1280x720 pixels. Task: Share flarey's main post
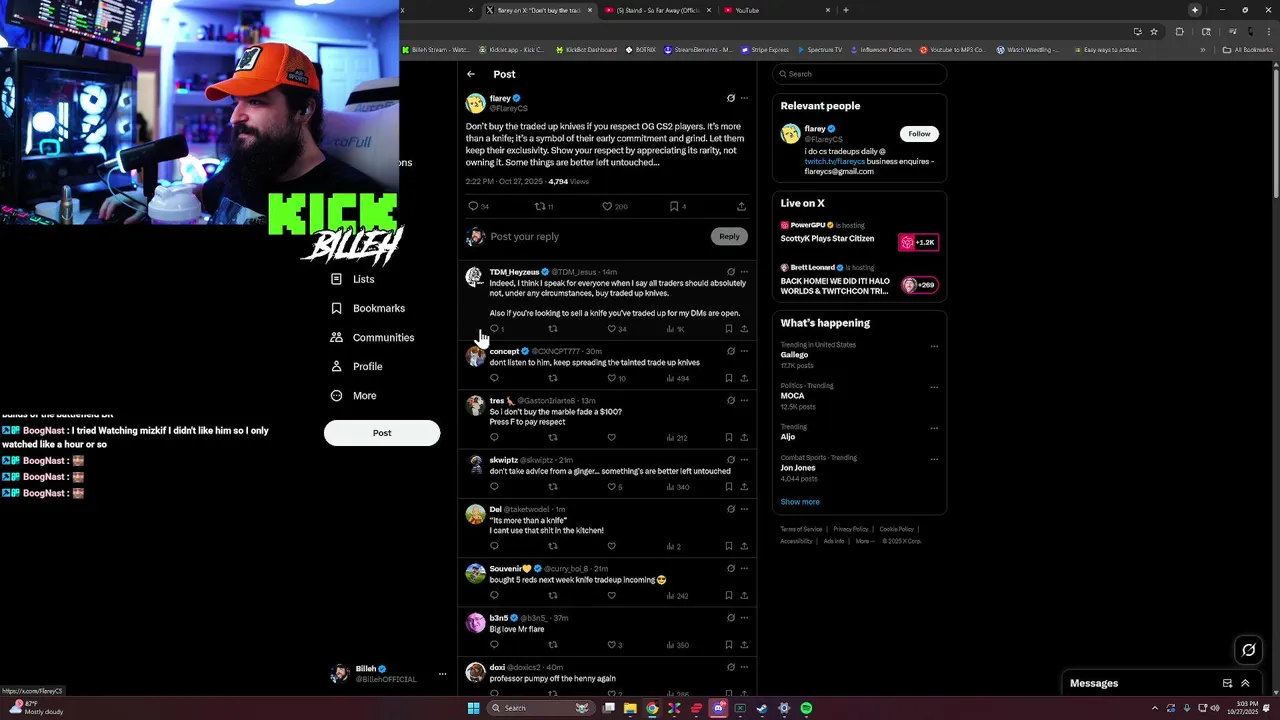point(741,206)
